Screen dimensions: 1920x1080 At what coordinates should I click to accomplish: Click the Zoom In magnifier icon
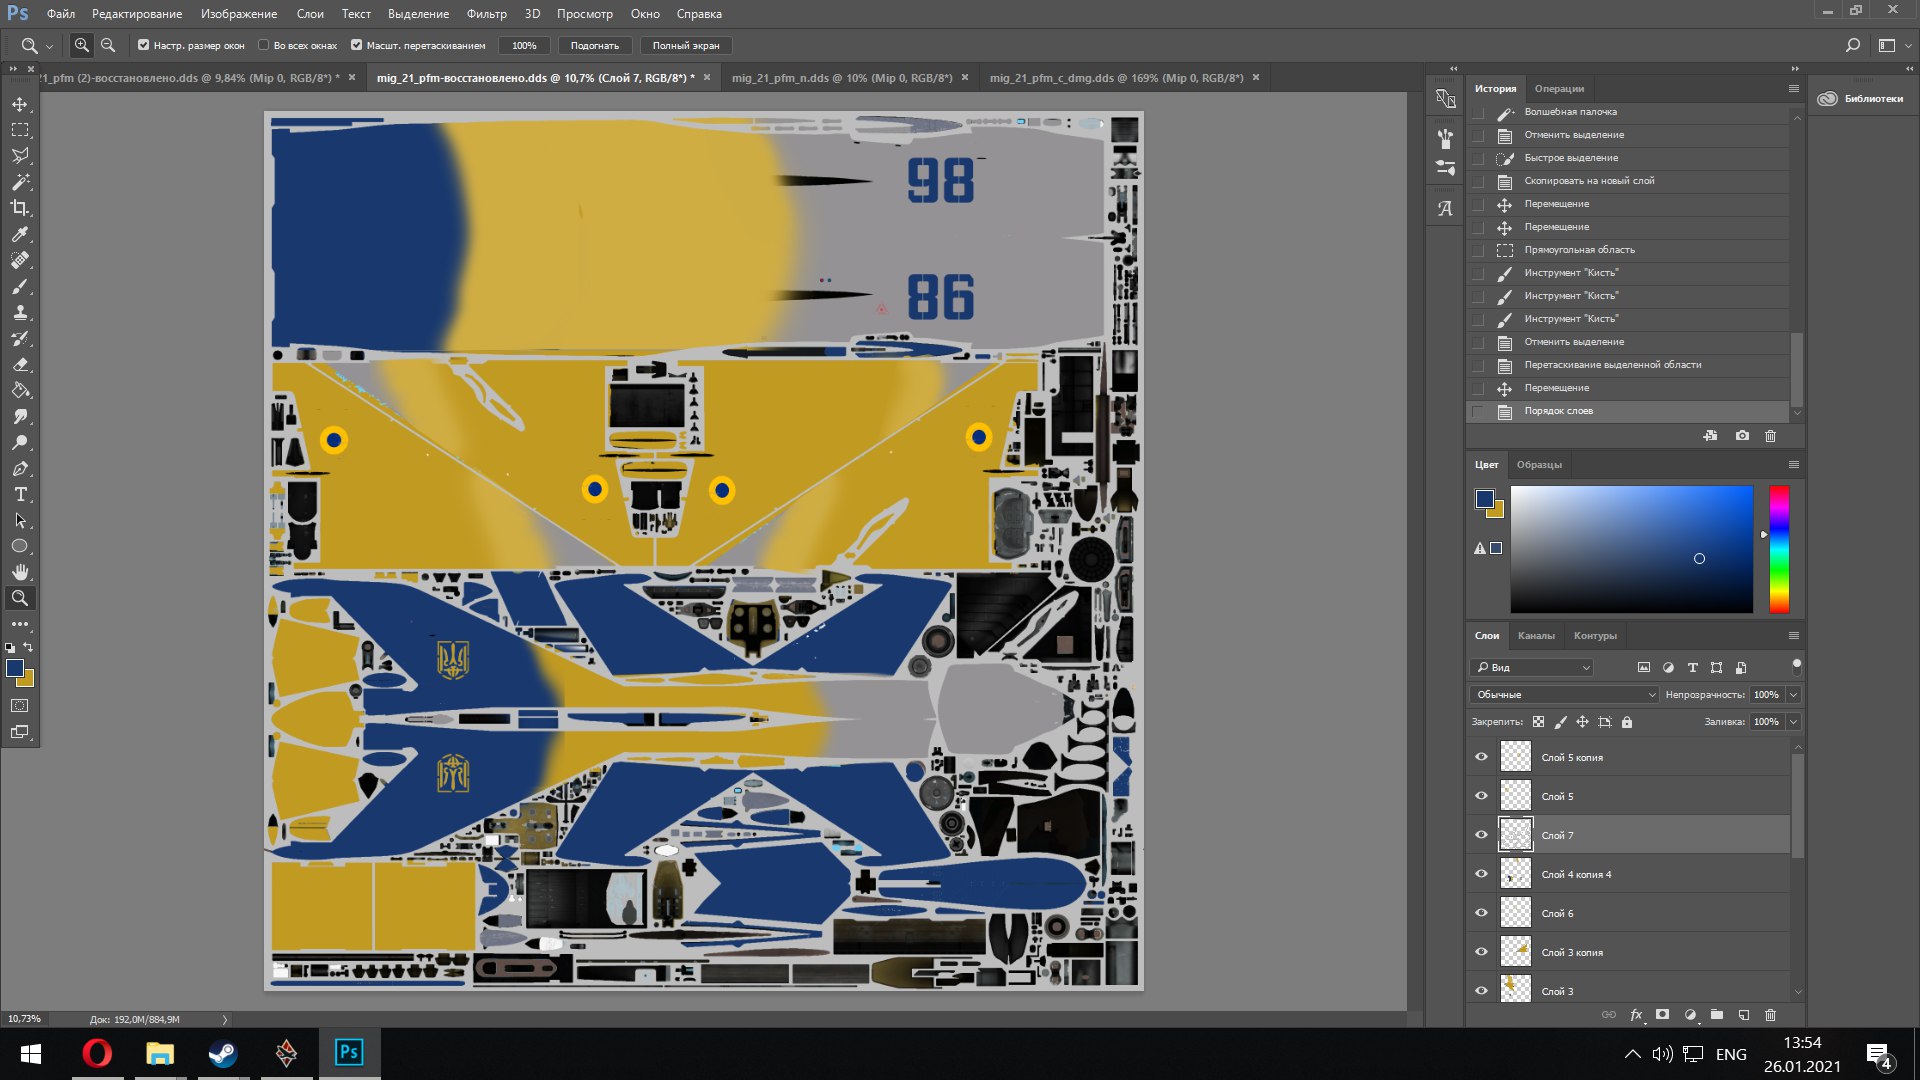tap(82, 45)
